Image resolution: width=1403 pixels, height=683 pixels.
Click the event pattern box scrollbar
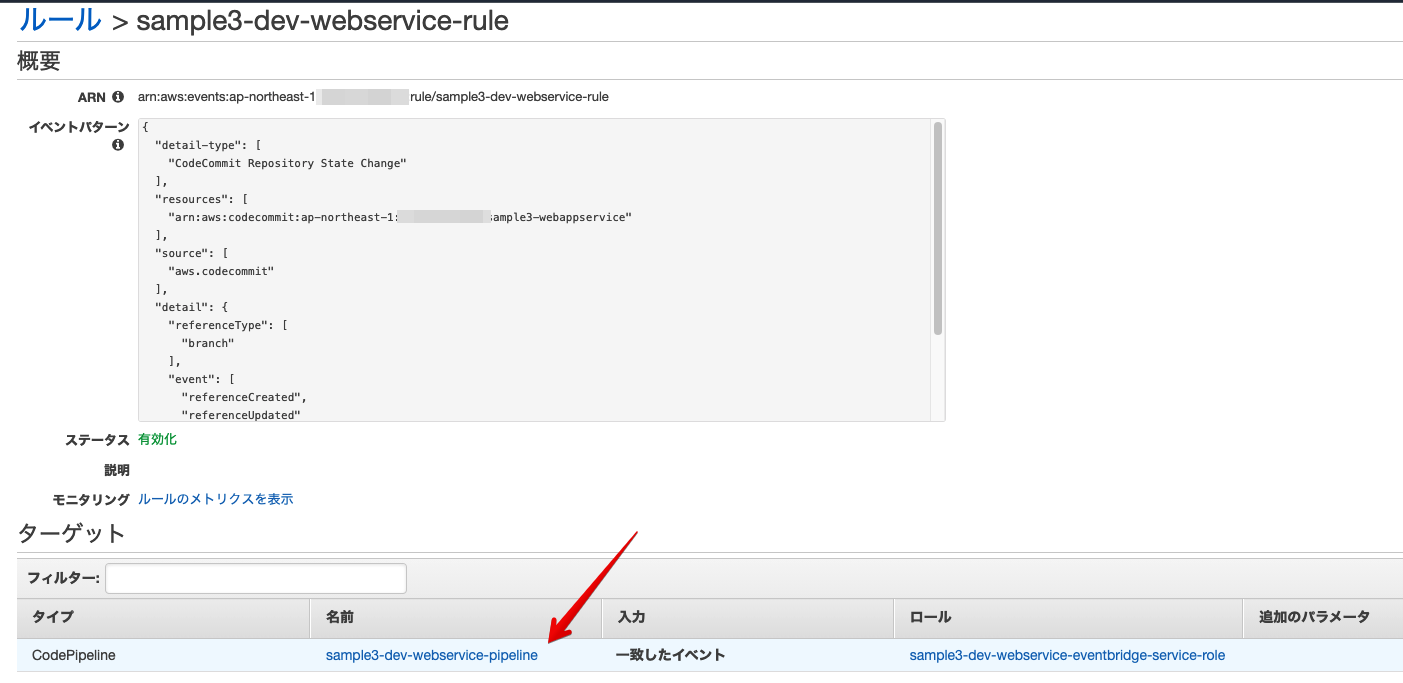[x=937, y=228]
